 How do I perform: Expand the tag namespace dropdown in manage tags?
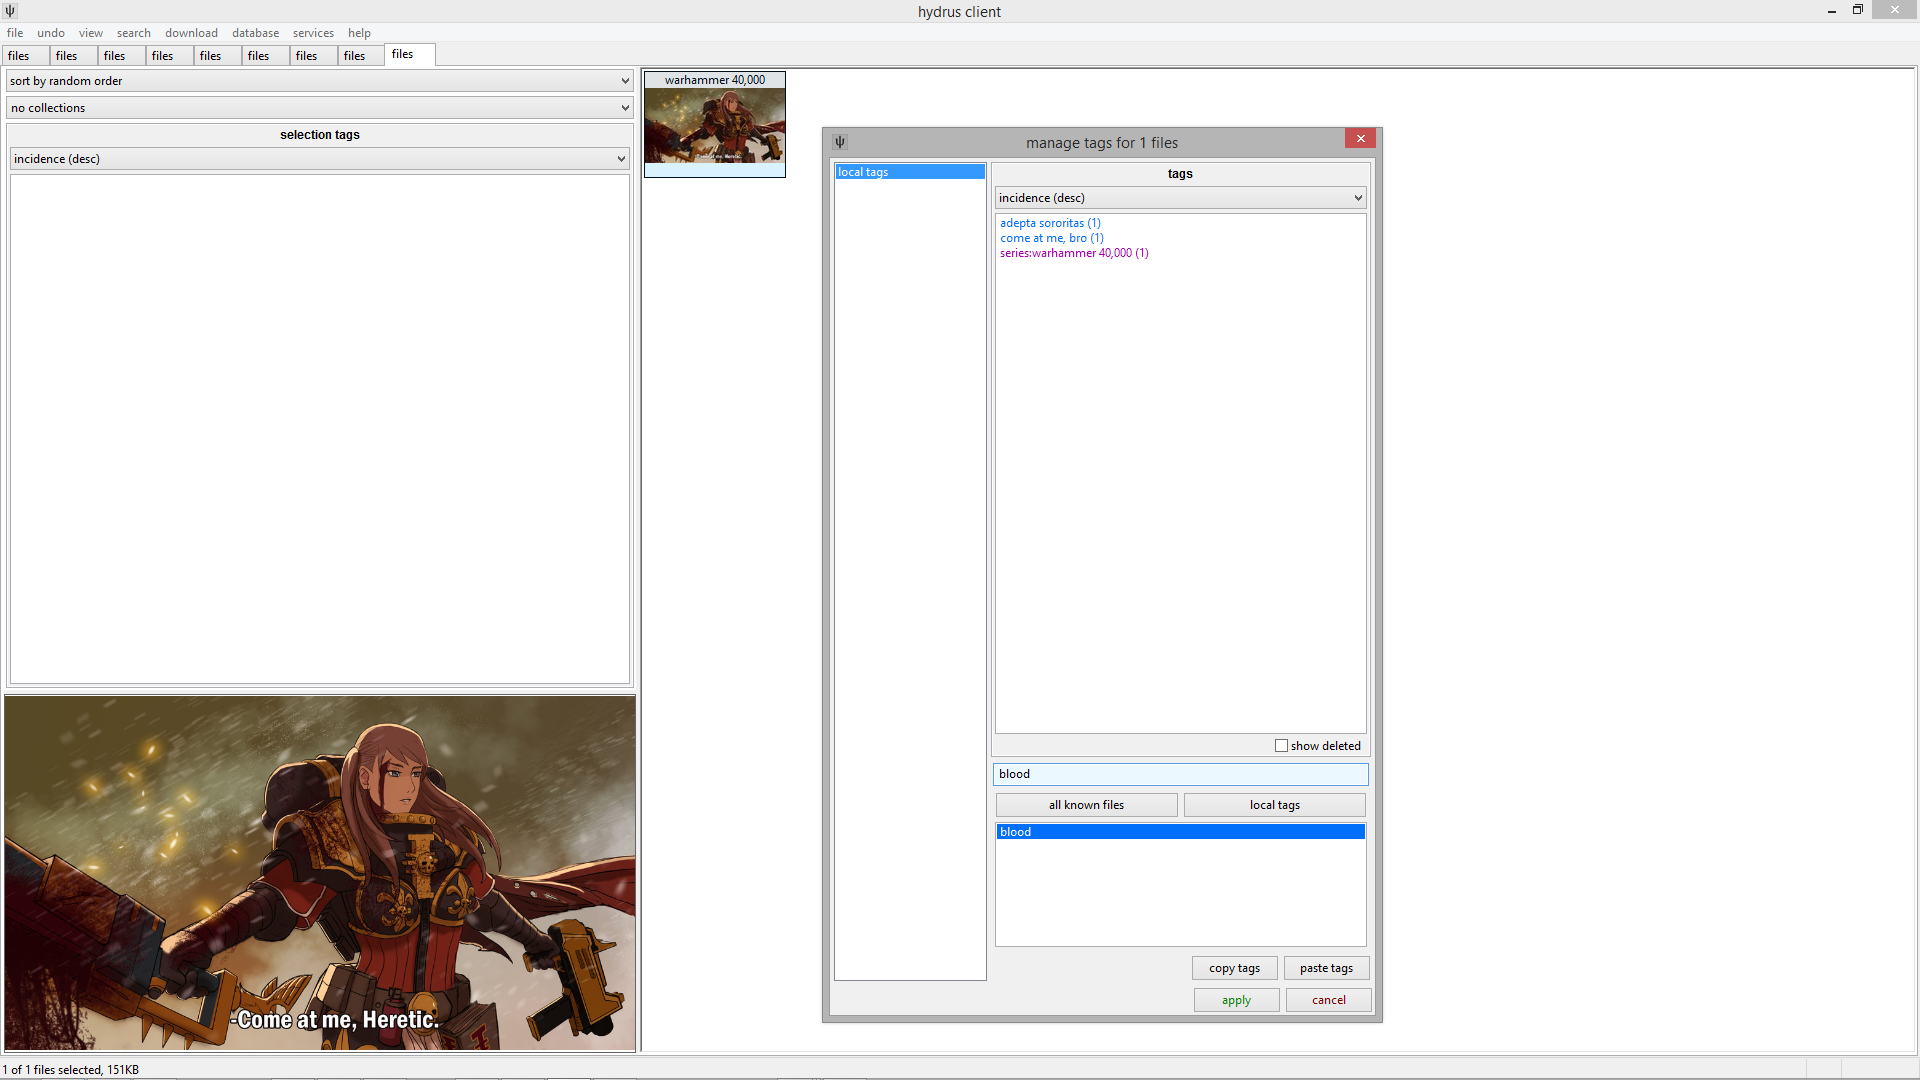point(1356,196)
